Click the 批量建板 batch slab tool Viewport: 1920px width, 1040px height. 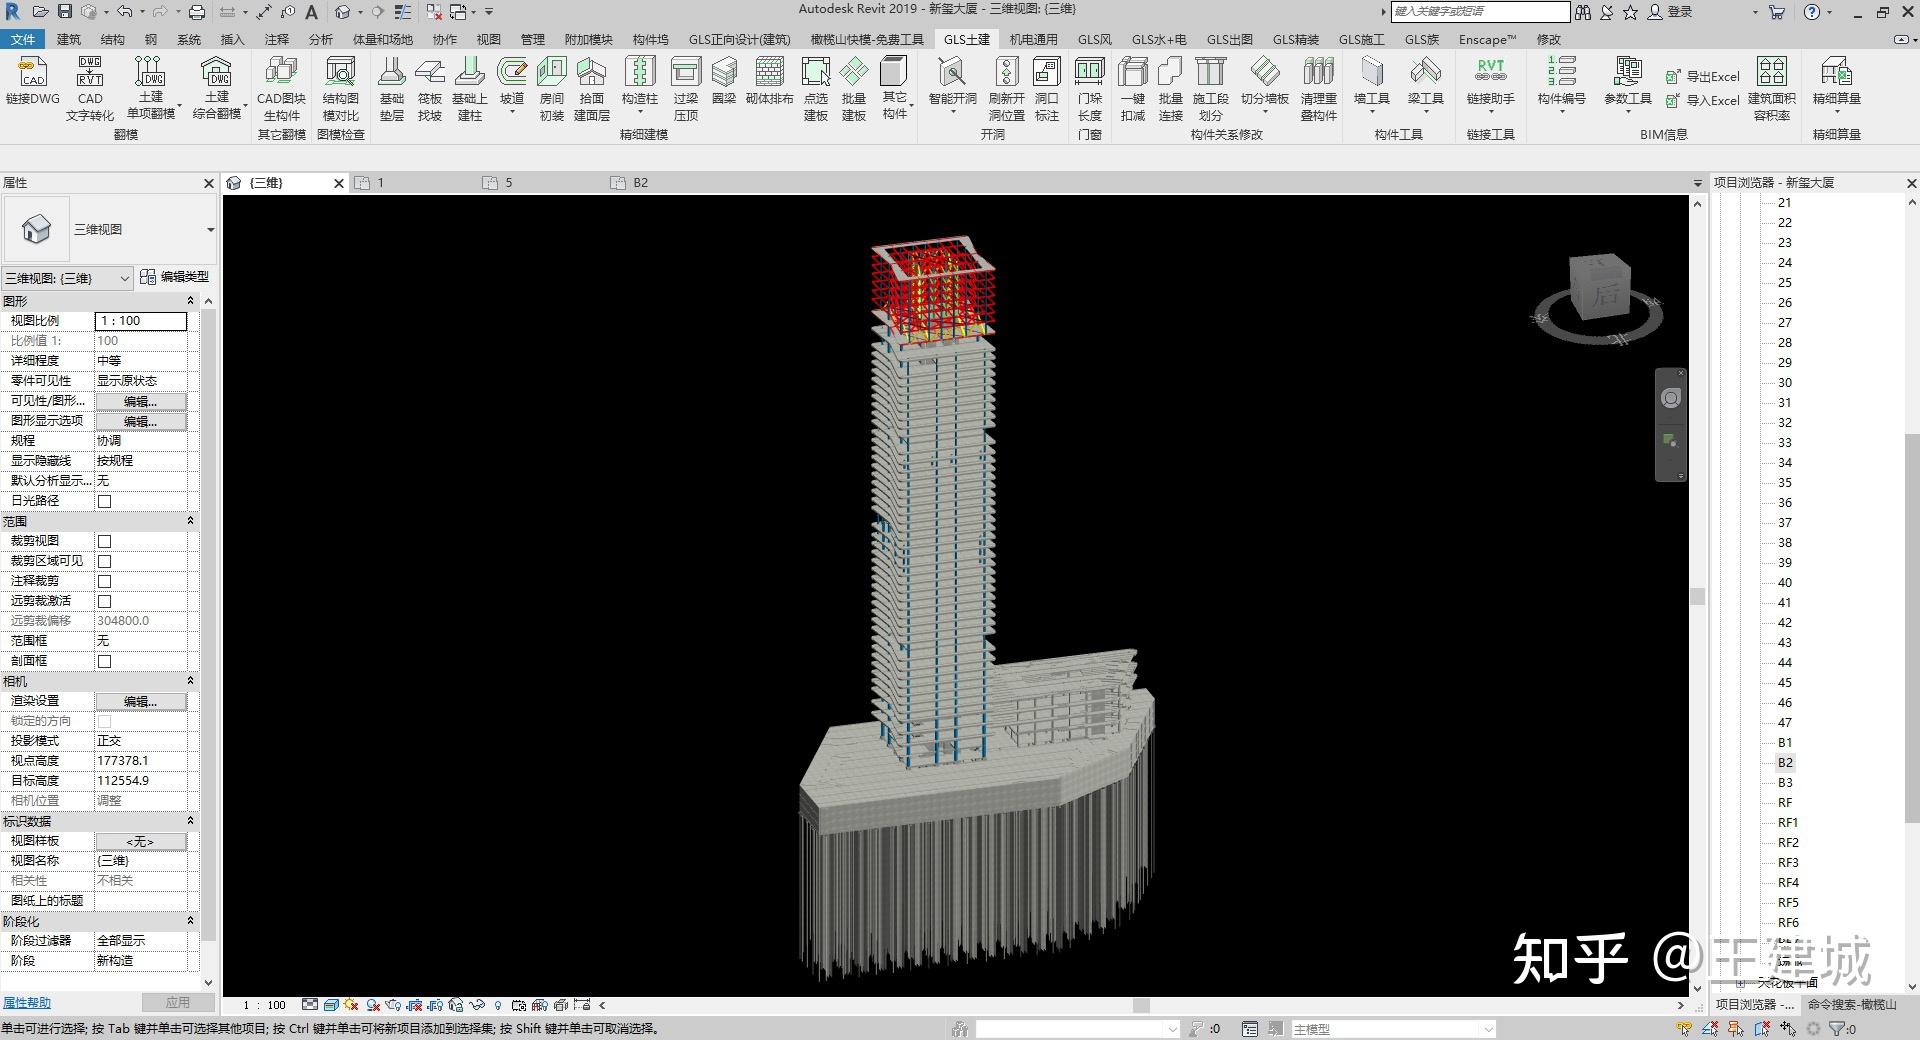click(854, 88)
